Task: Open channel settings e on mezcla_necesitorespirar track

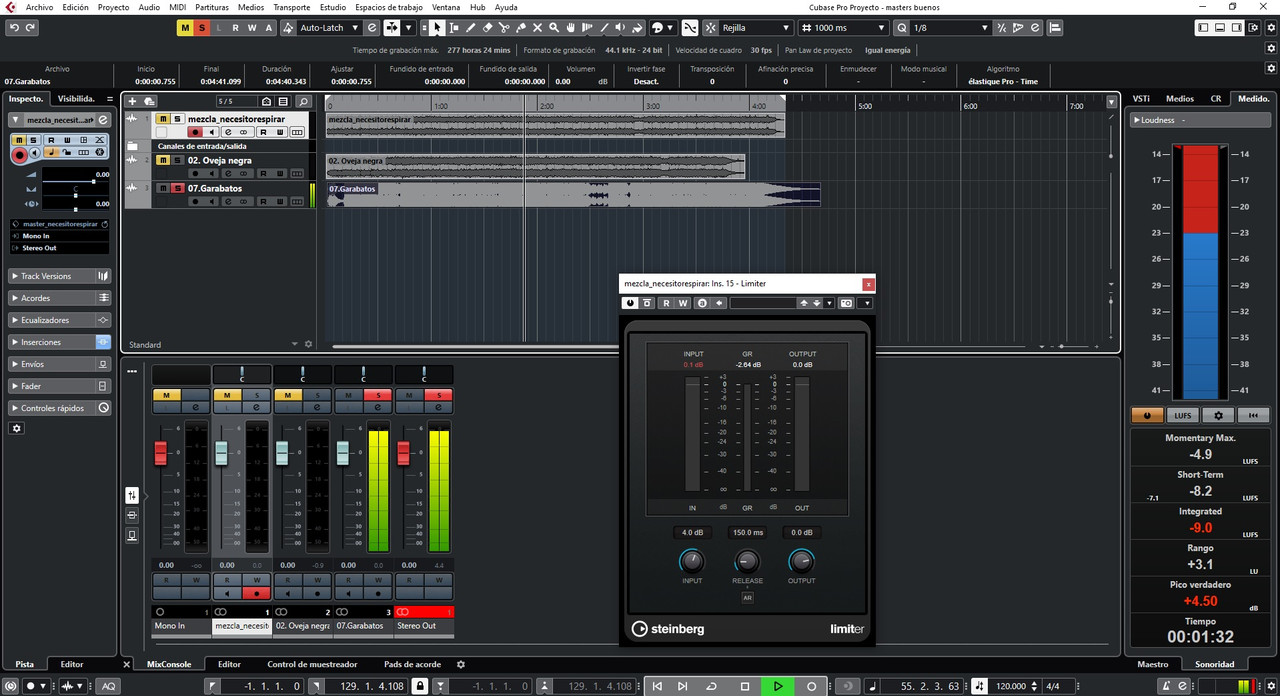Action: [228, 132]
